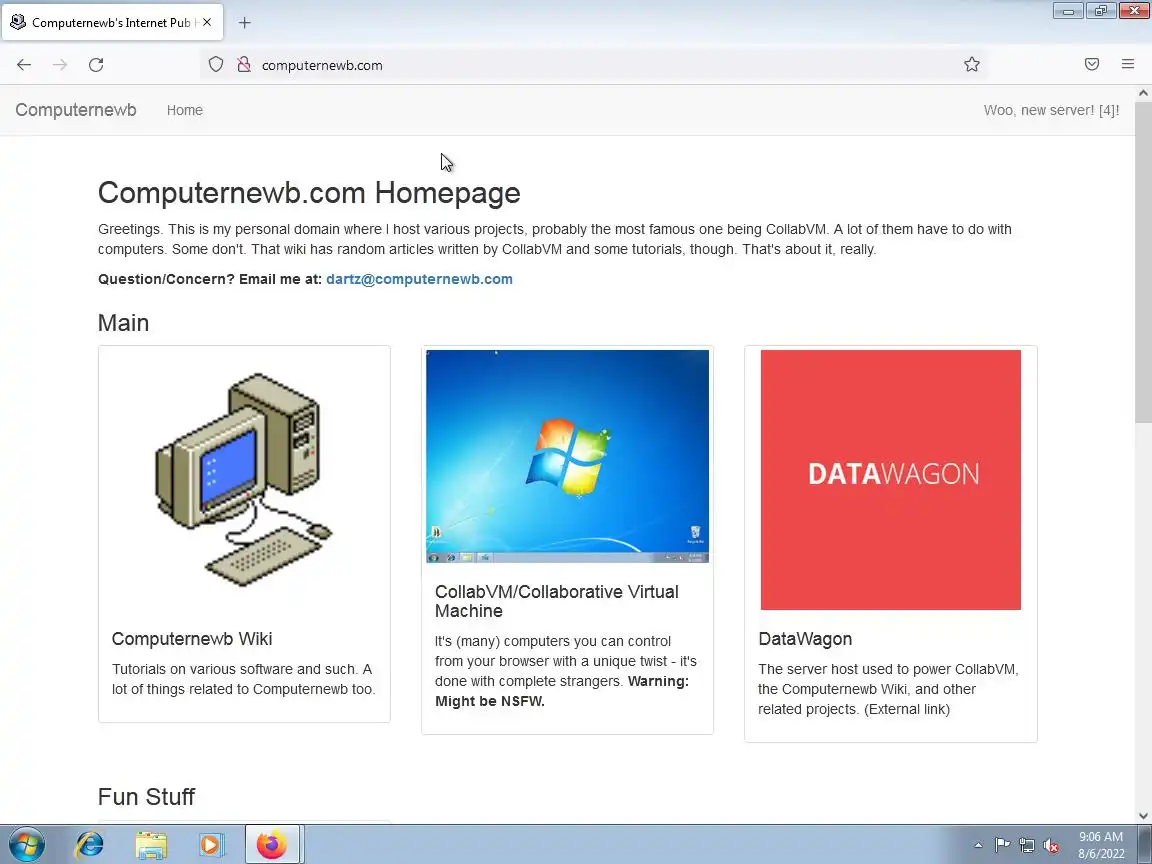1152x864 pixels.
Task: Close the Computernewb's Internet Pub tab
Action: [x=207, y=23]
